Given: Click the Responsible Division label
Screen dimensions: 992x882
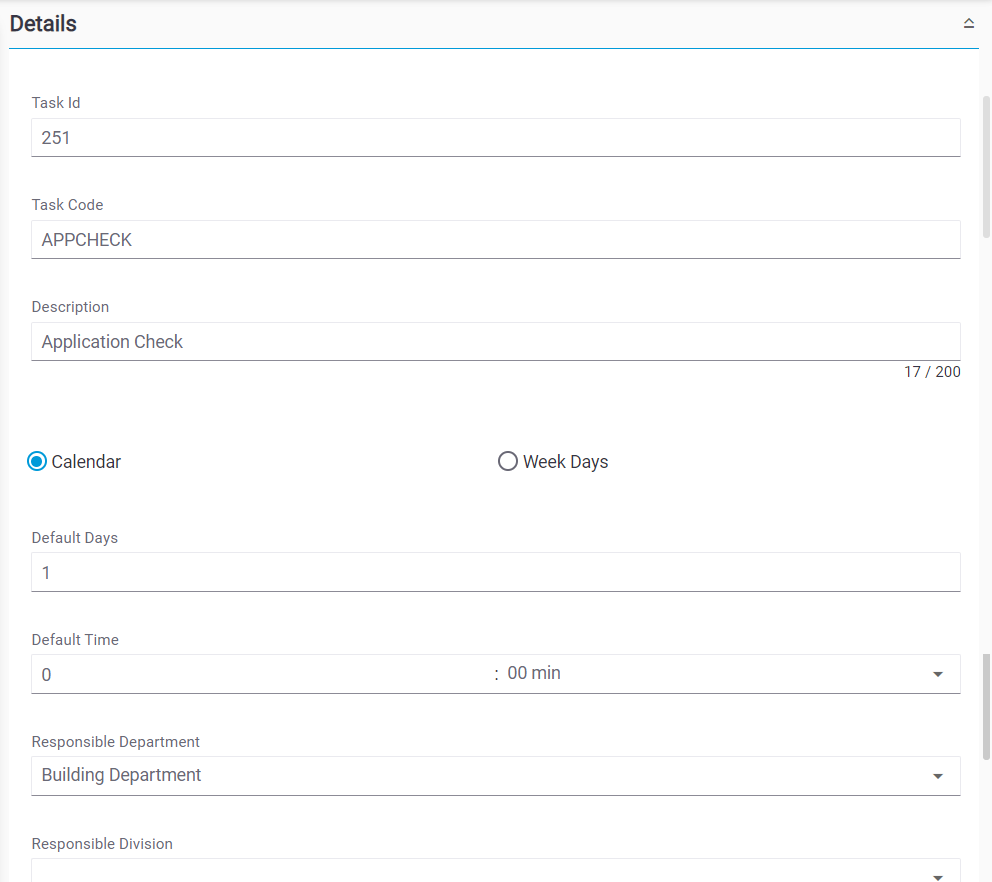Looking at the screenshot, I should pos(102,843).
